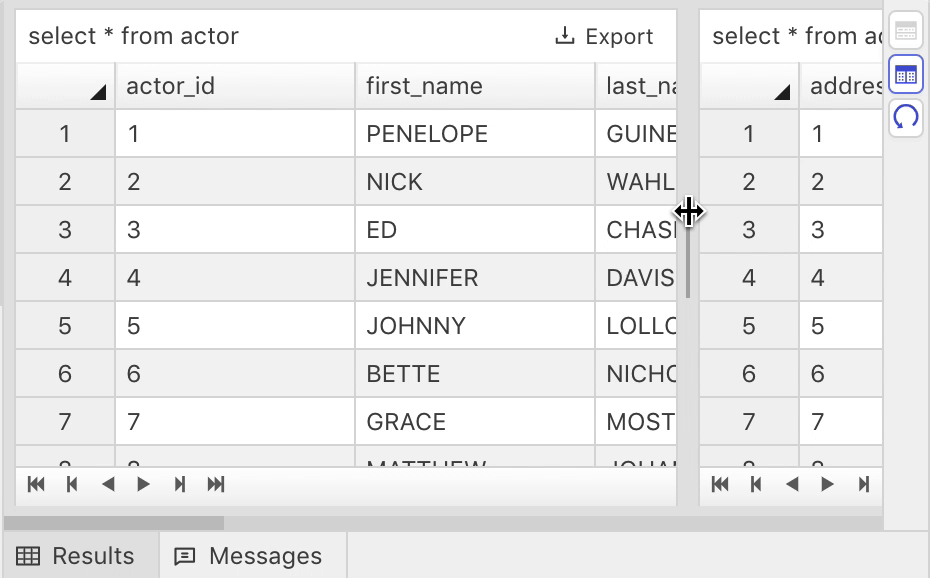Click the Export download icon for actor table
930x578 pixels.
point(565,36)
